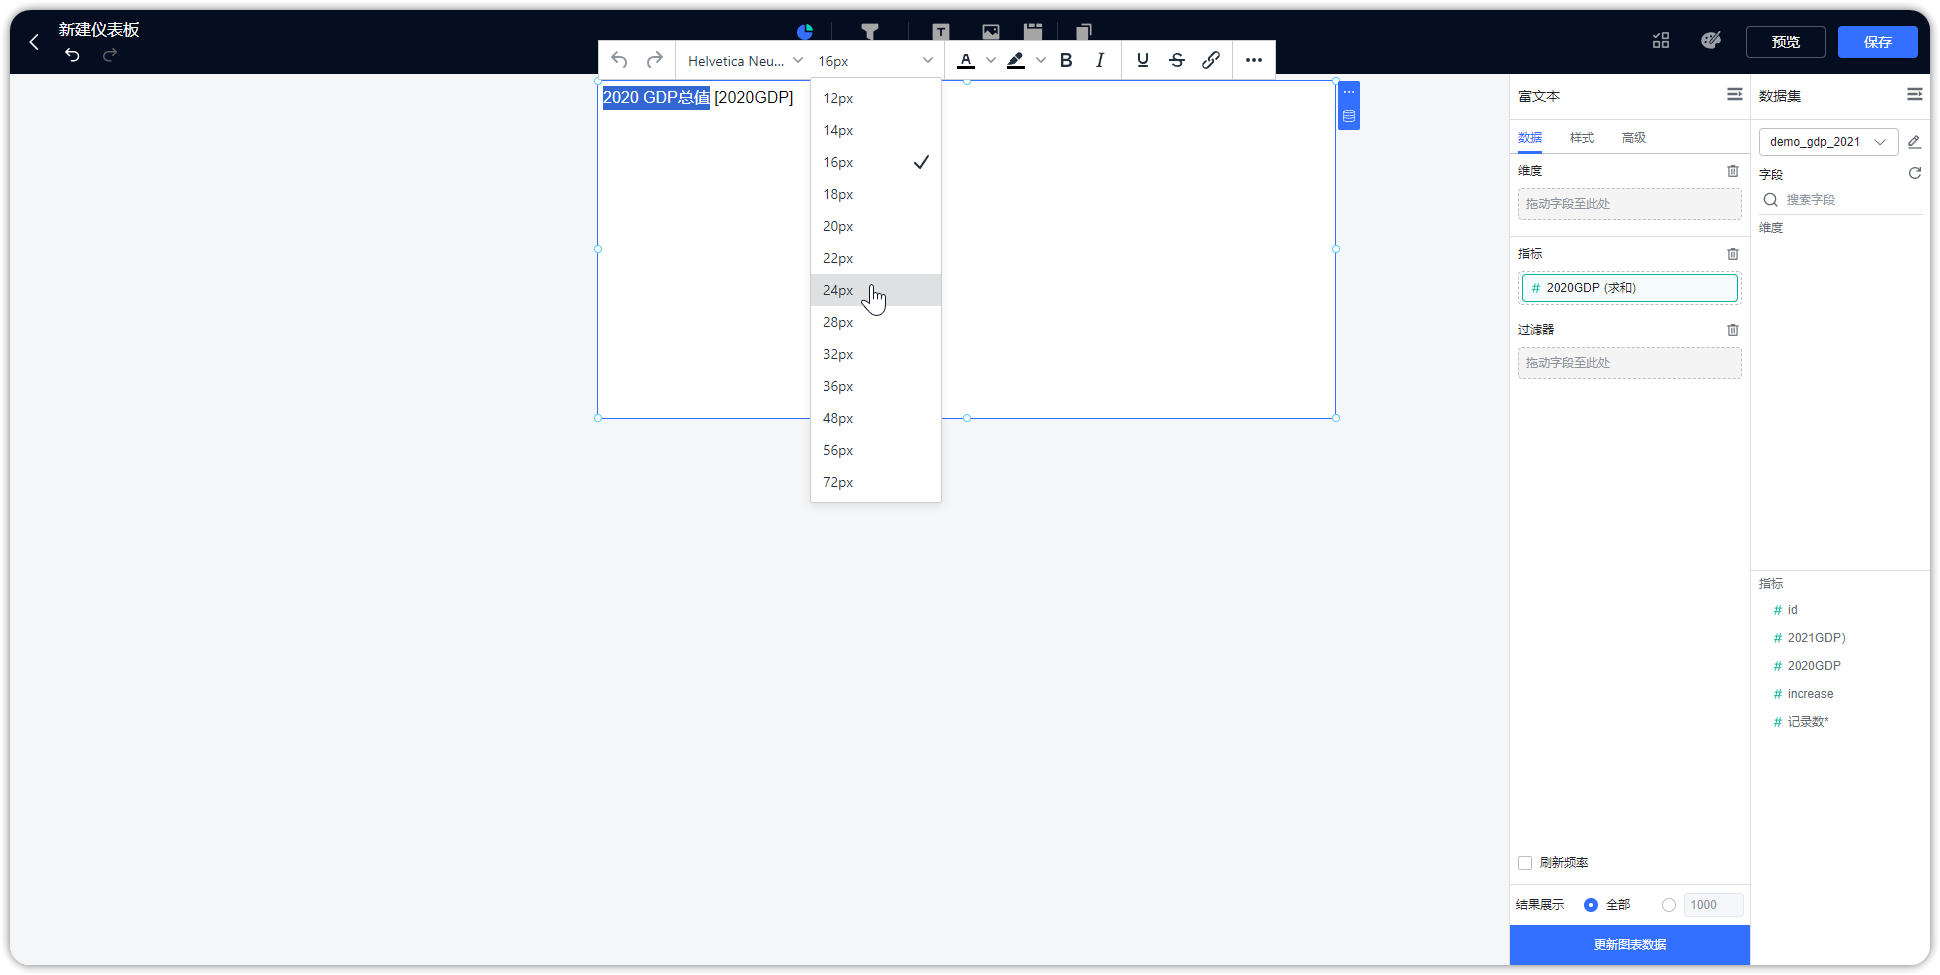Redo text edit in editor toolbar
The width and height of the screenshot is (1940, 975).
click(655, 60)
